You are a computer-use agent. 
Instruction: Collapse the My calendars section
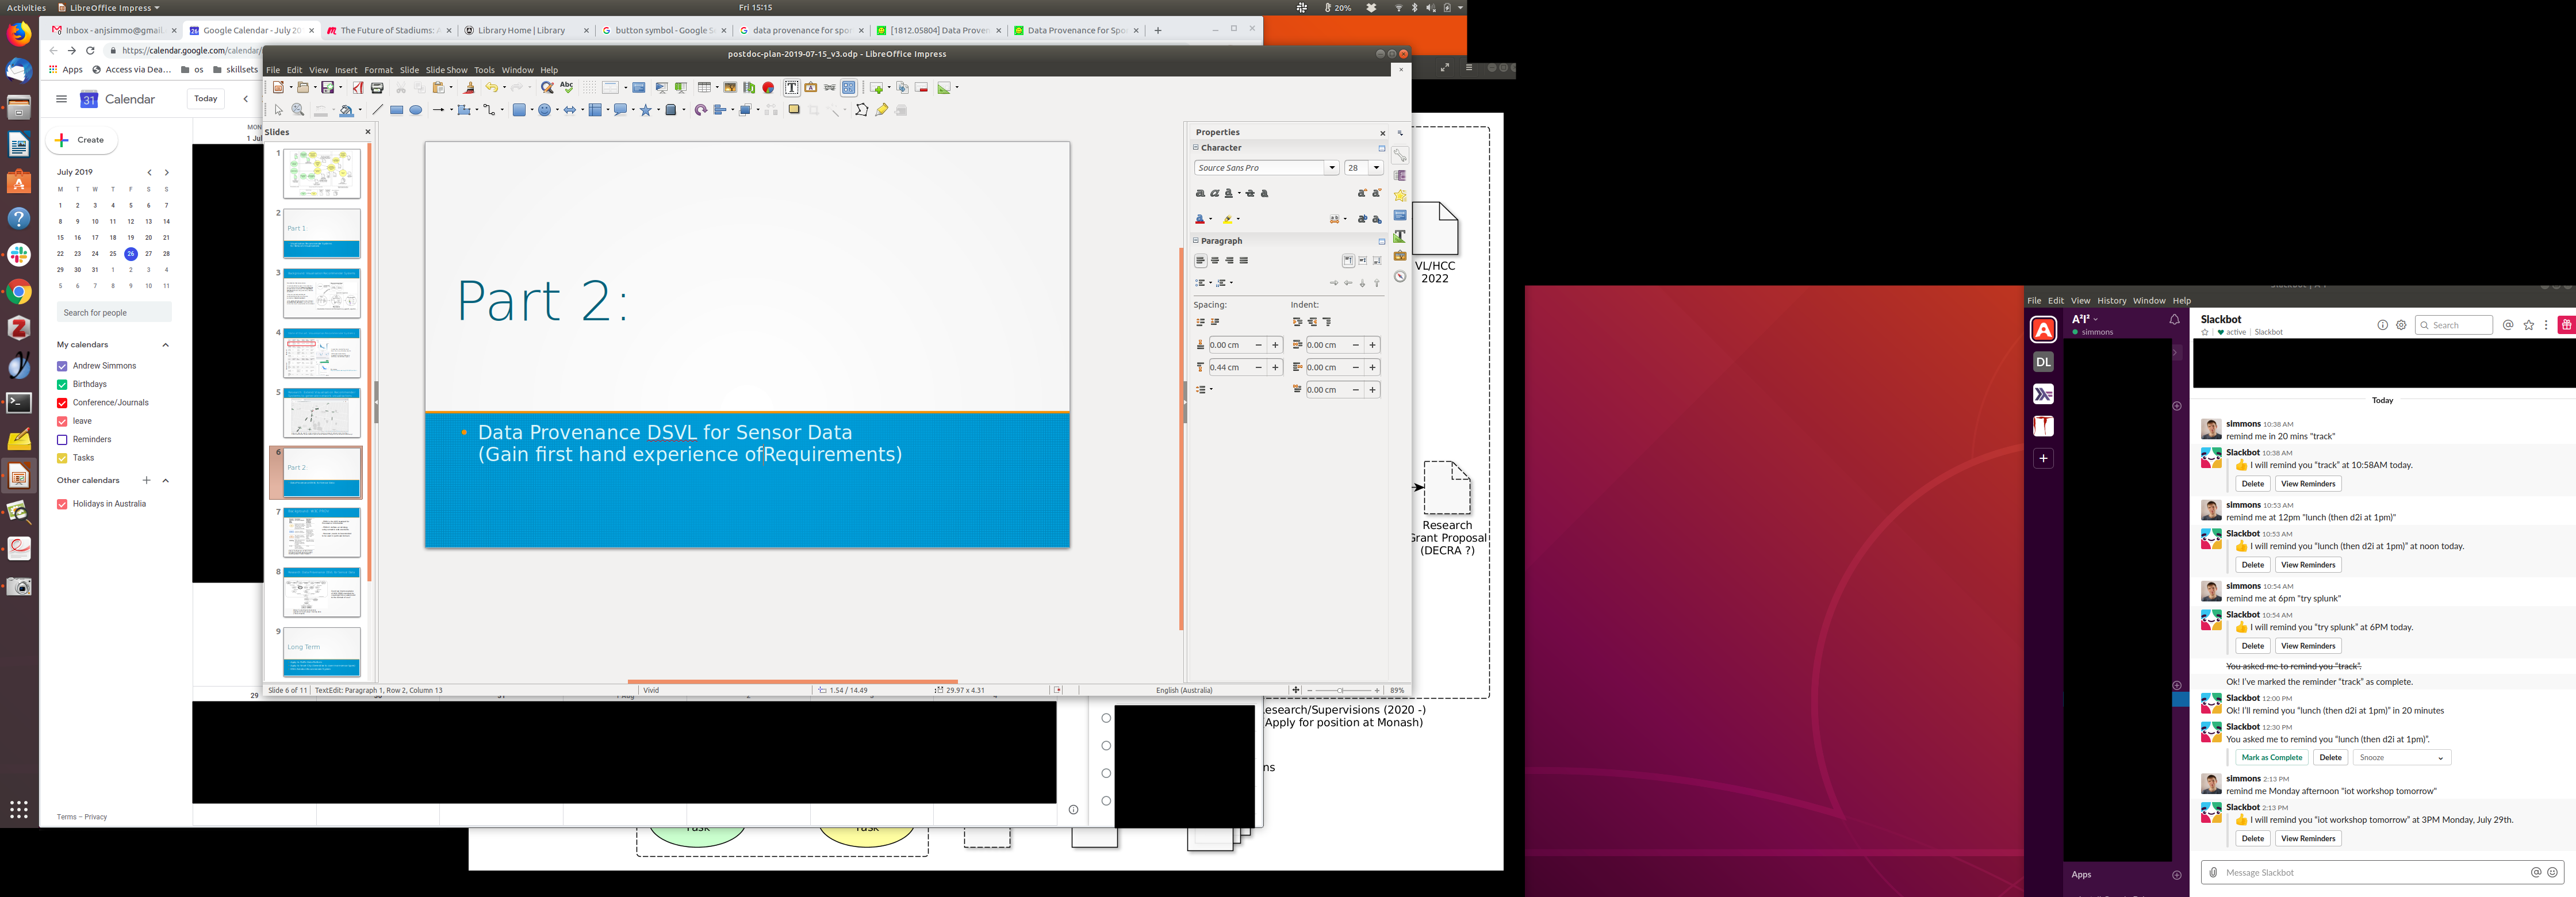pyautogui.click(x=166, y=345)
